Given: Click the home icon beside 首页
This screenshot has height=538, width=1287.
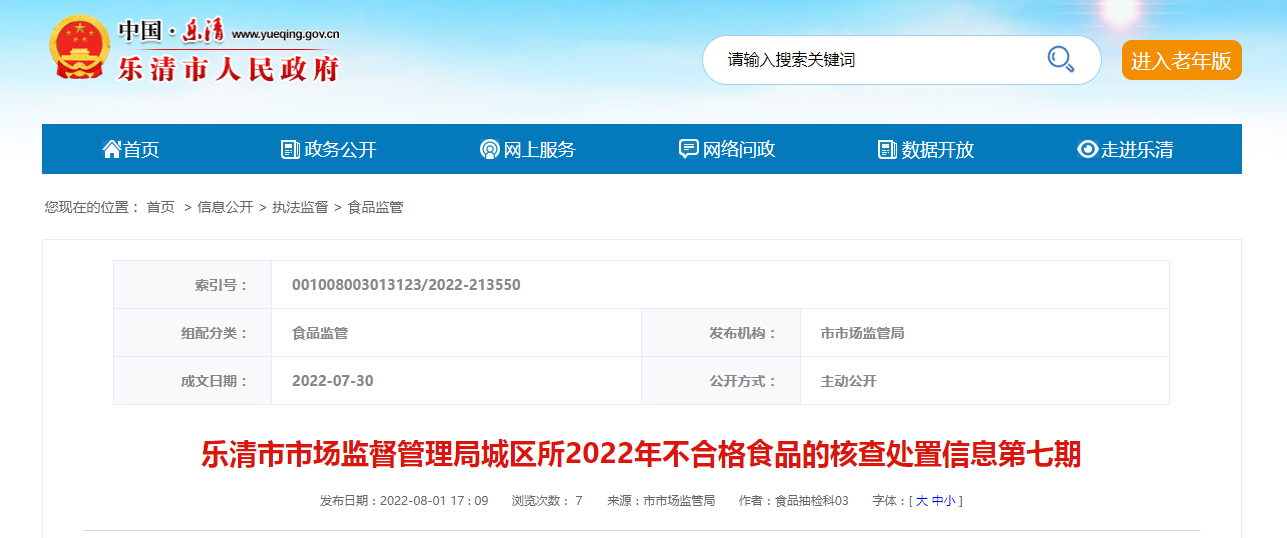Looking at the screenshot, I should pos(111,149).
